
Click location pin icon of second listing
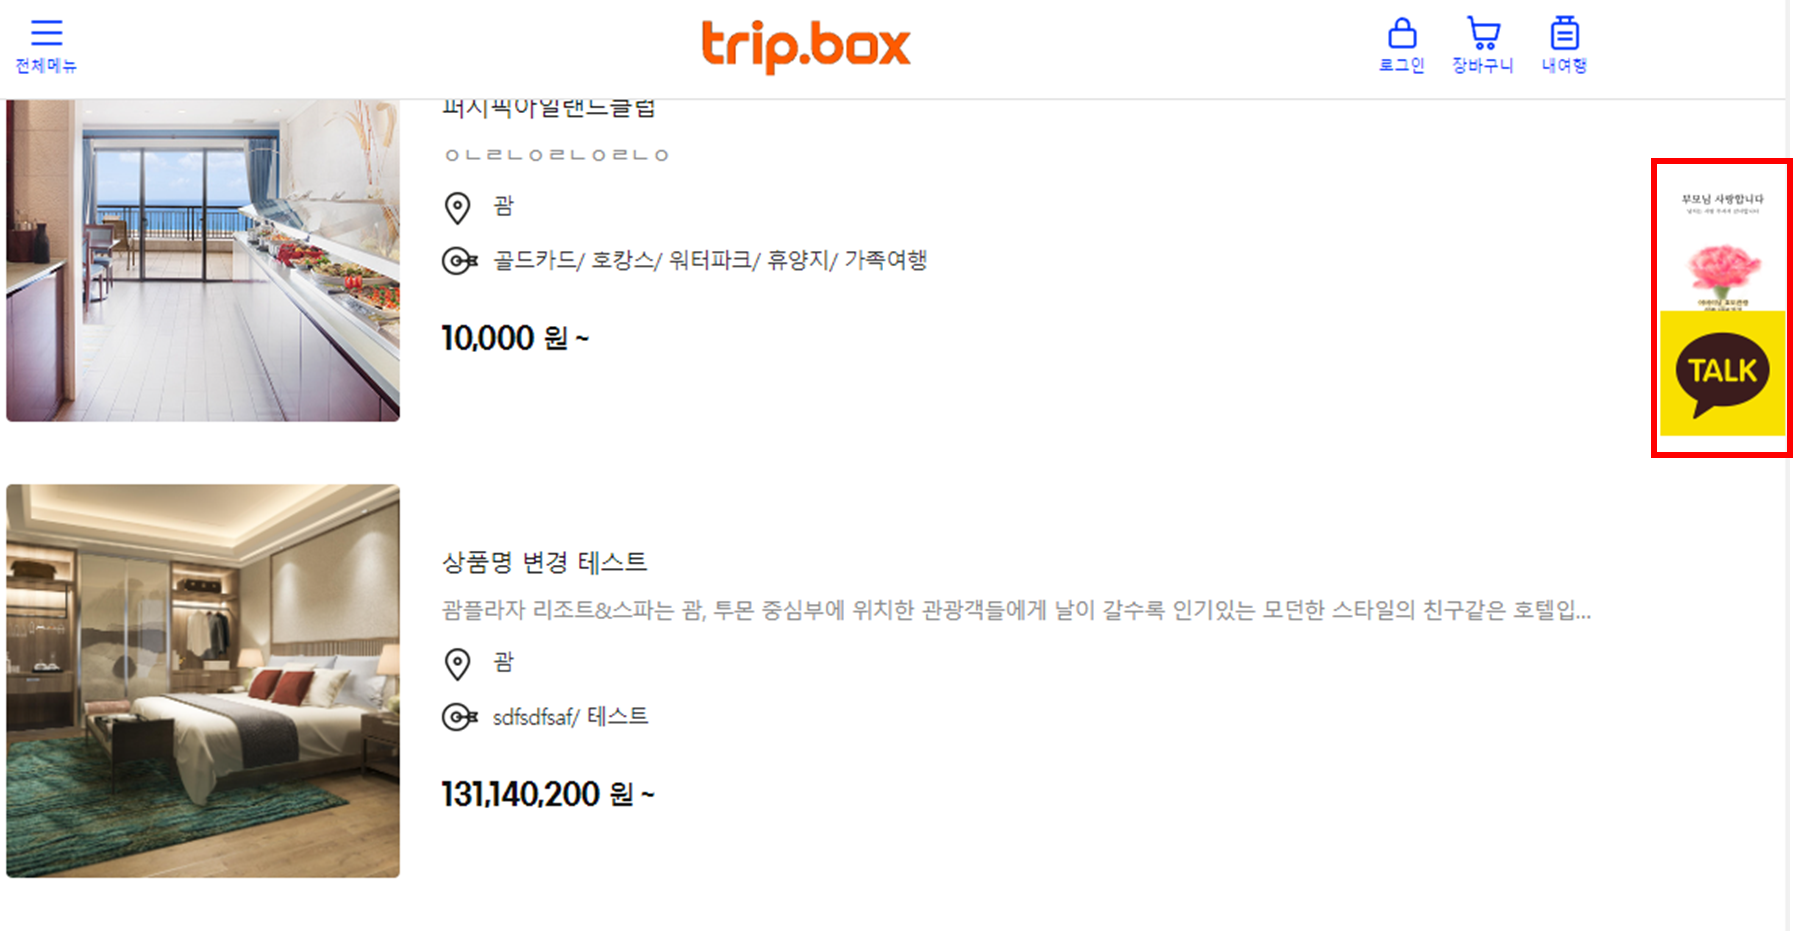coord(457,663)
